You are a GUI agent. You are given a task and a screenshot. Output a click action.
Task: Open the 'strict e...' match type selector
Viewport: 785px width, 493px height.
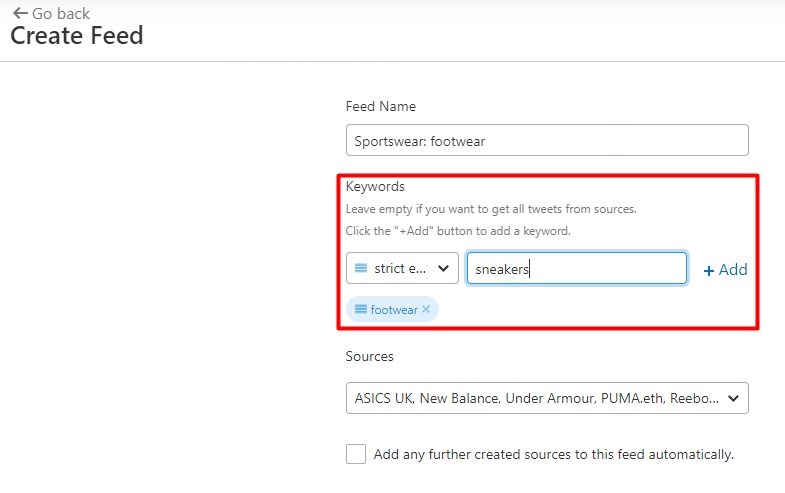pos(402,268)
